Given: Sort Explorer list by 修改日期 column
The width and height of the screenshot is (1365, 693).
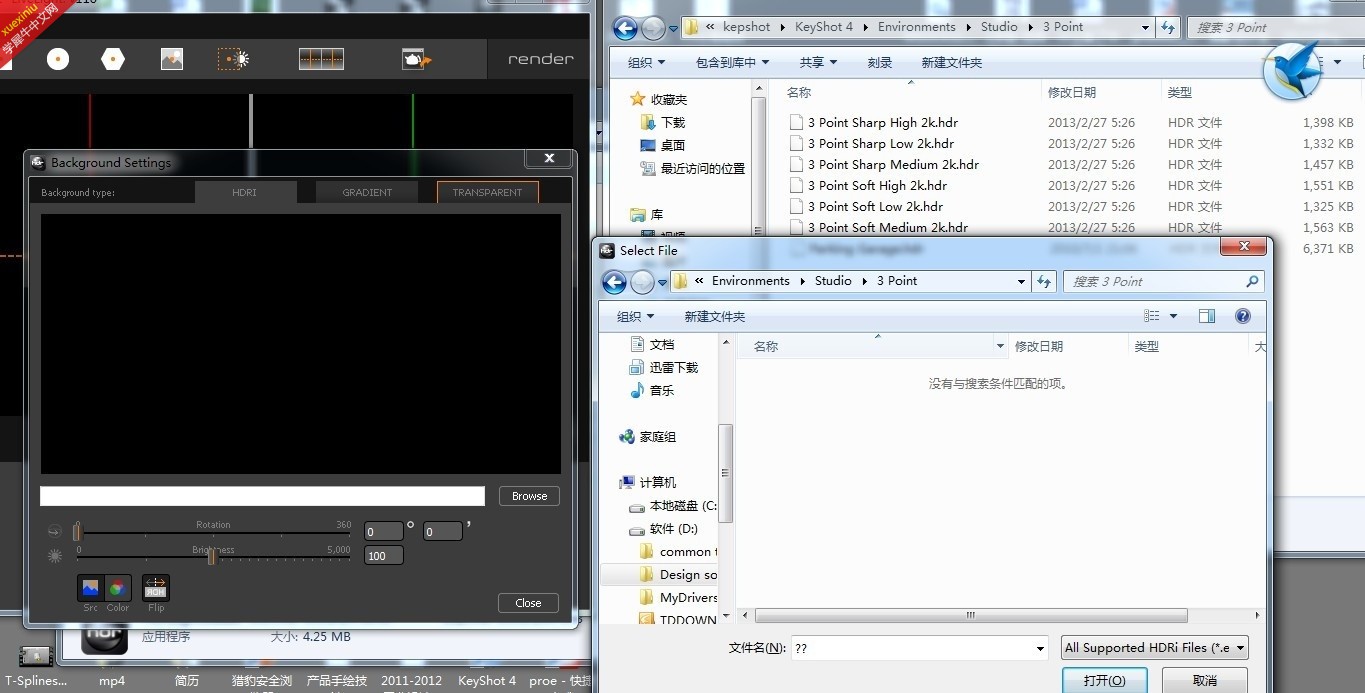Looking at the screenshot, I should coord(1072,92).
